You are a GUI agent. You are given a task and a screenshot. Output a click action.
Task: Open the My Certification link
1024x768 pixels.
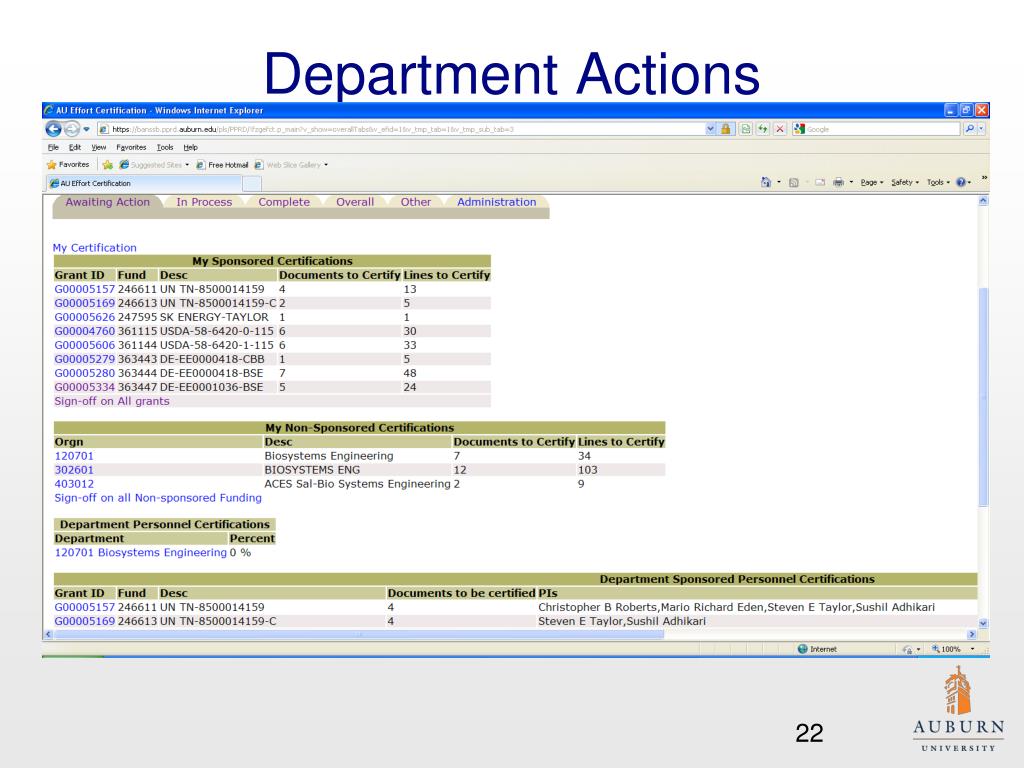point(95,248)
